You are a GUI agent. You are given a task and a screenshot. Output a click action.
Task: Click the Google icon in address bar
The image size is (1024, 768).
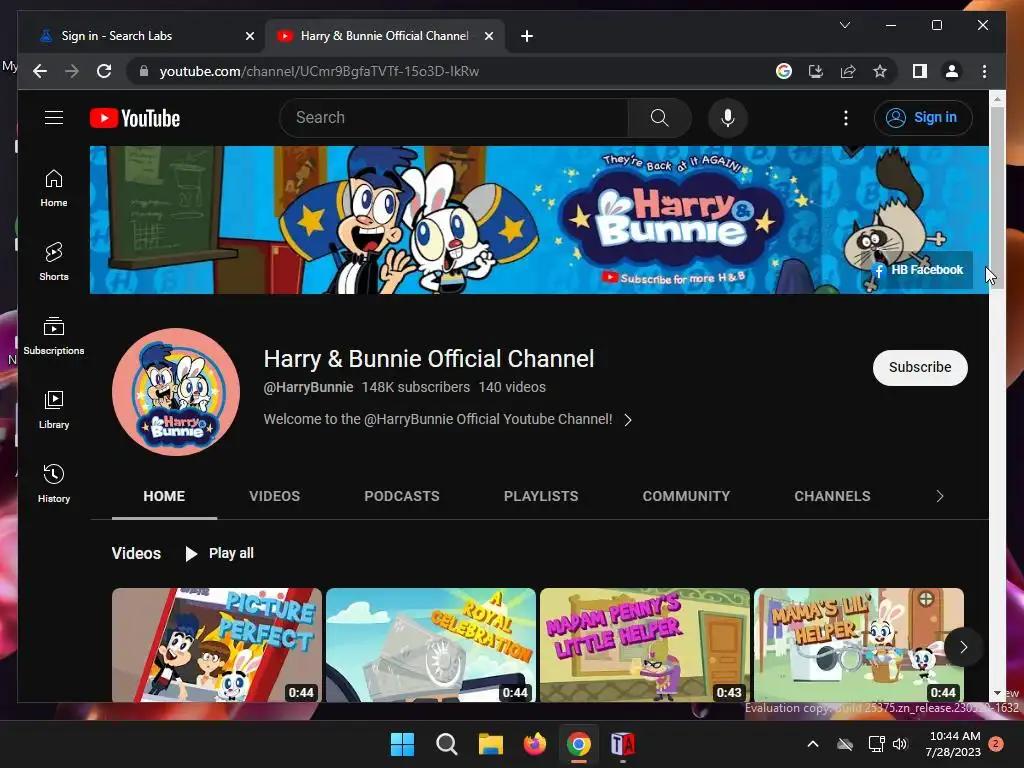click(784, 71)
